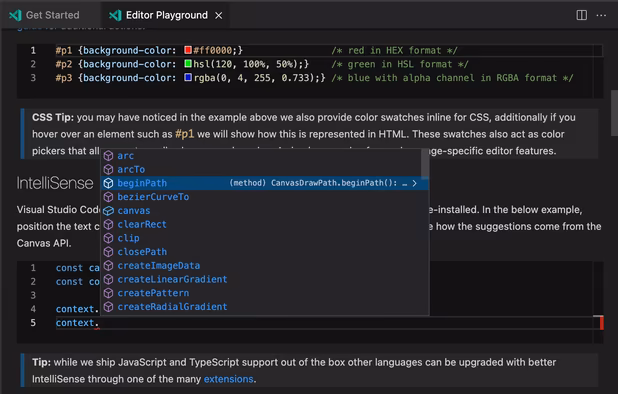This screenshot has width=618, height=394.
Task: Click the property icon beside canvas
Action: tap(108, 211)
